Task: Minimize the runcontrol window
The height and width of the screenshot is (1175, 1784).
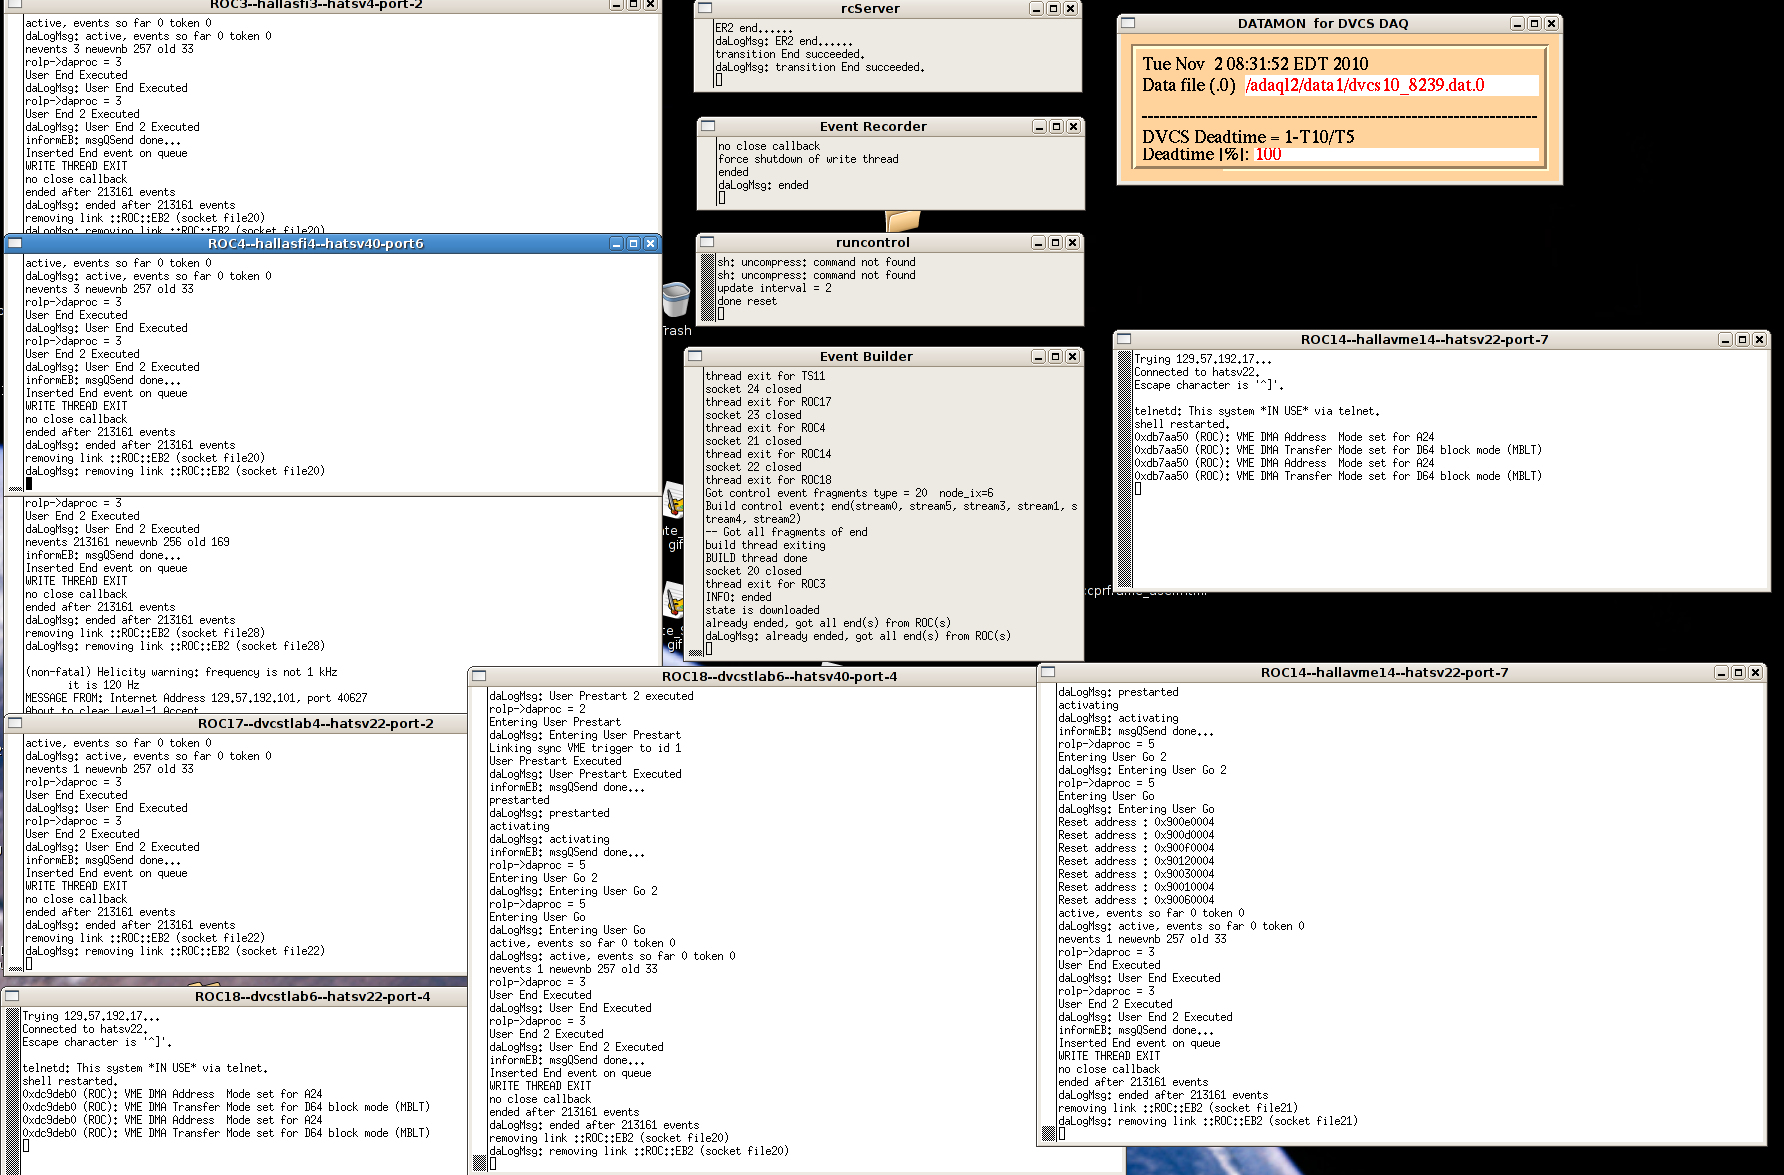Action: click(x=1038, y=243)
